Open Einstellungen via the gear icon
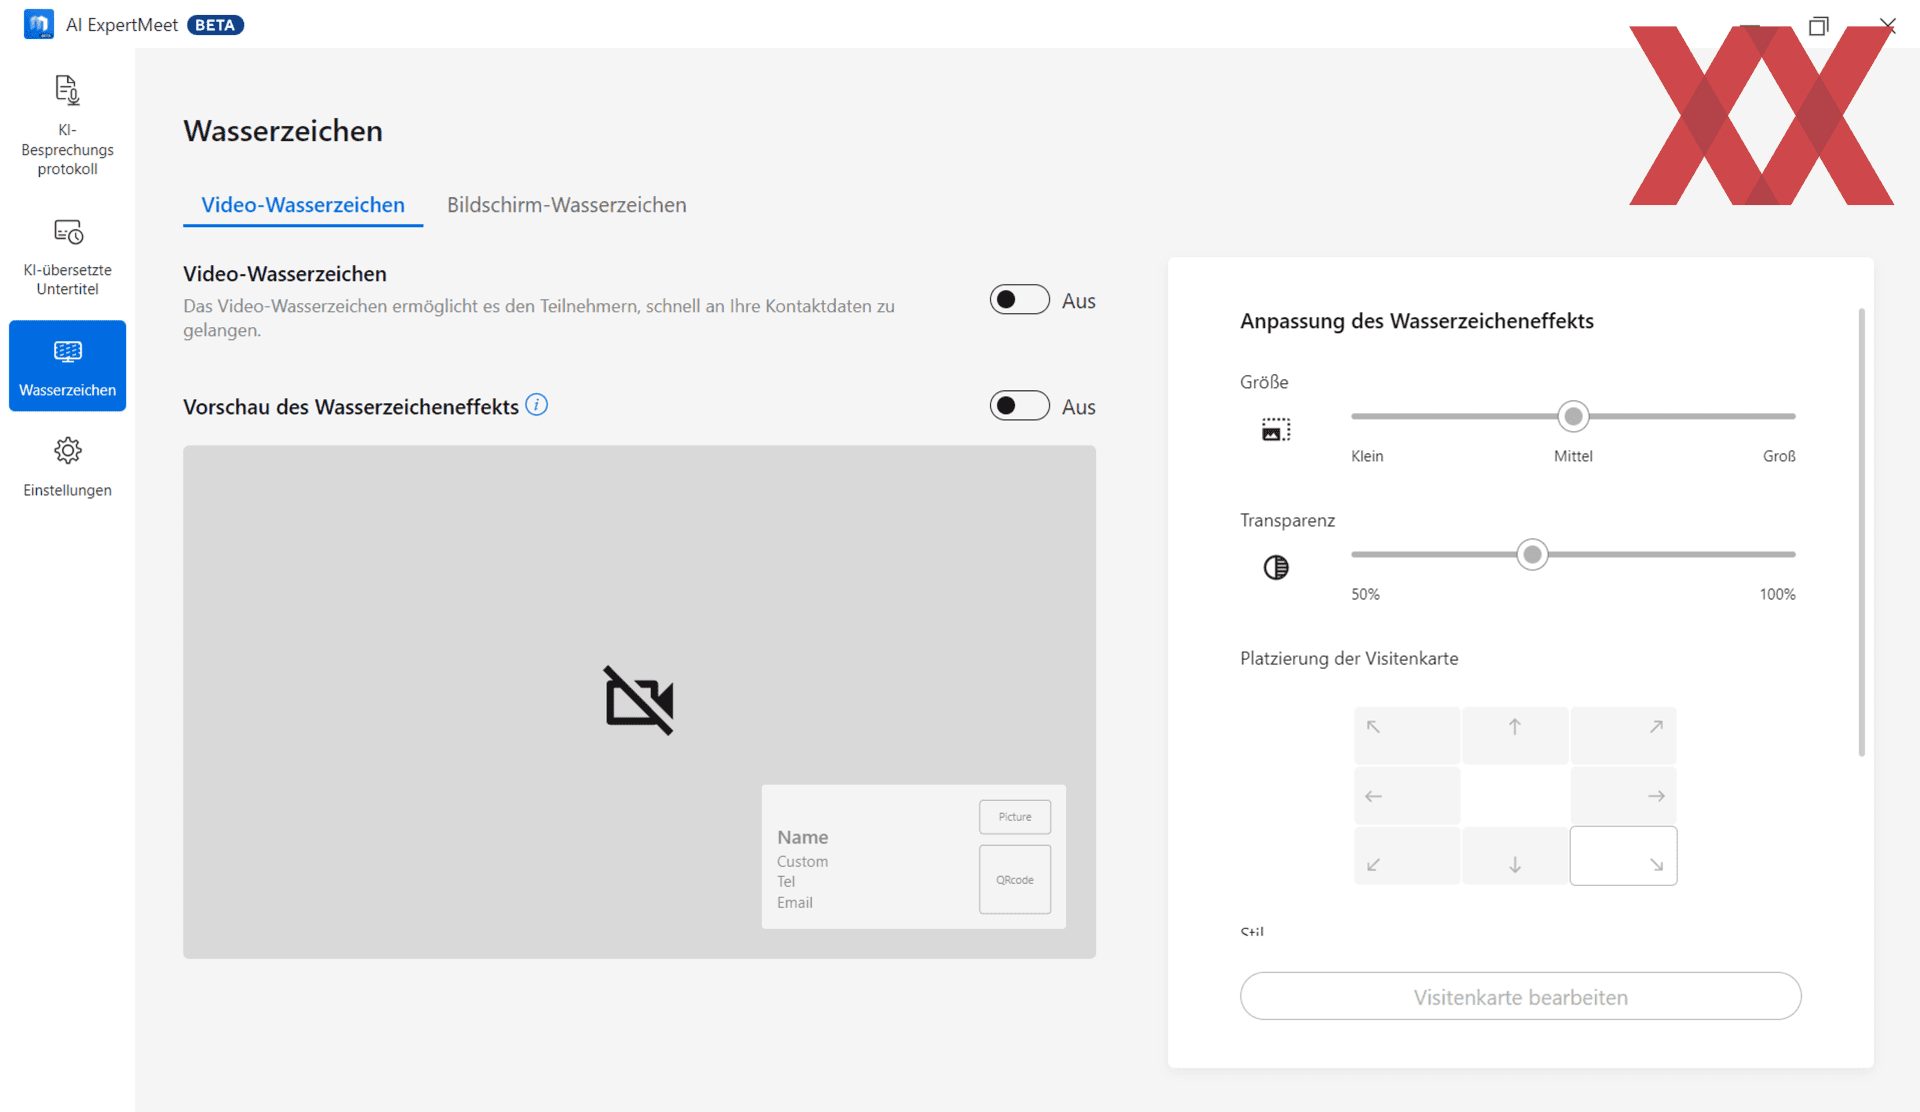Screen dimensions: 1920x1112 click(67, 452)
